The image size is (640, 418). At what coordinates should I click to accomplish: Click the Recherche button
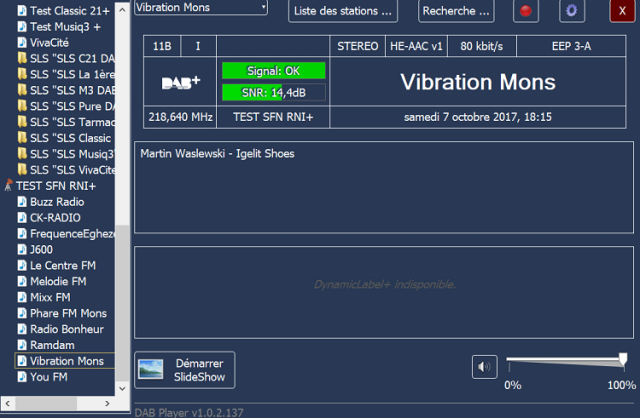(456, 11)
